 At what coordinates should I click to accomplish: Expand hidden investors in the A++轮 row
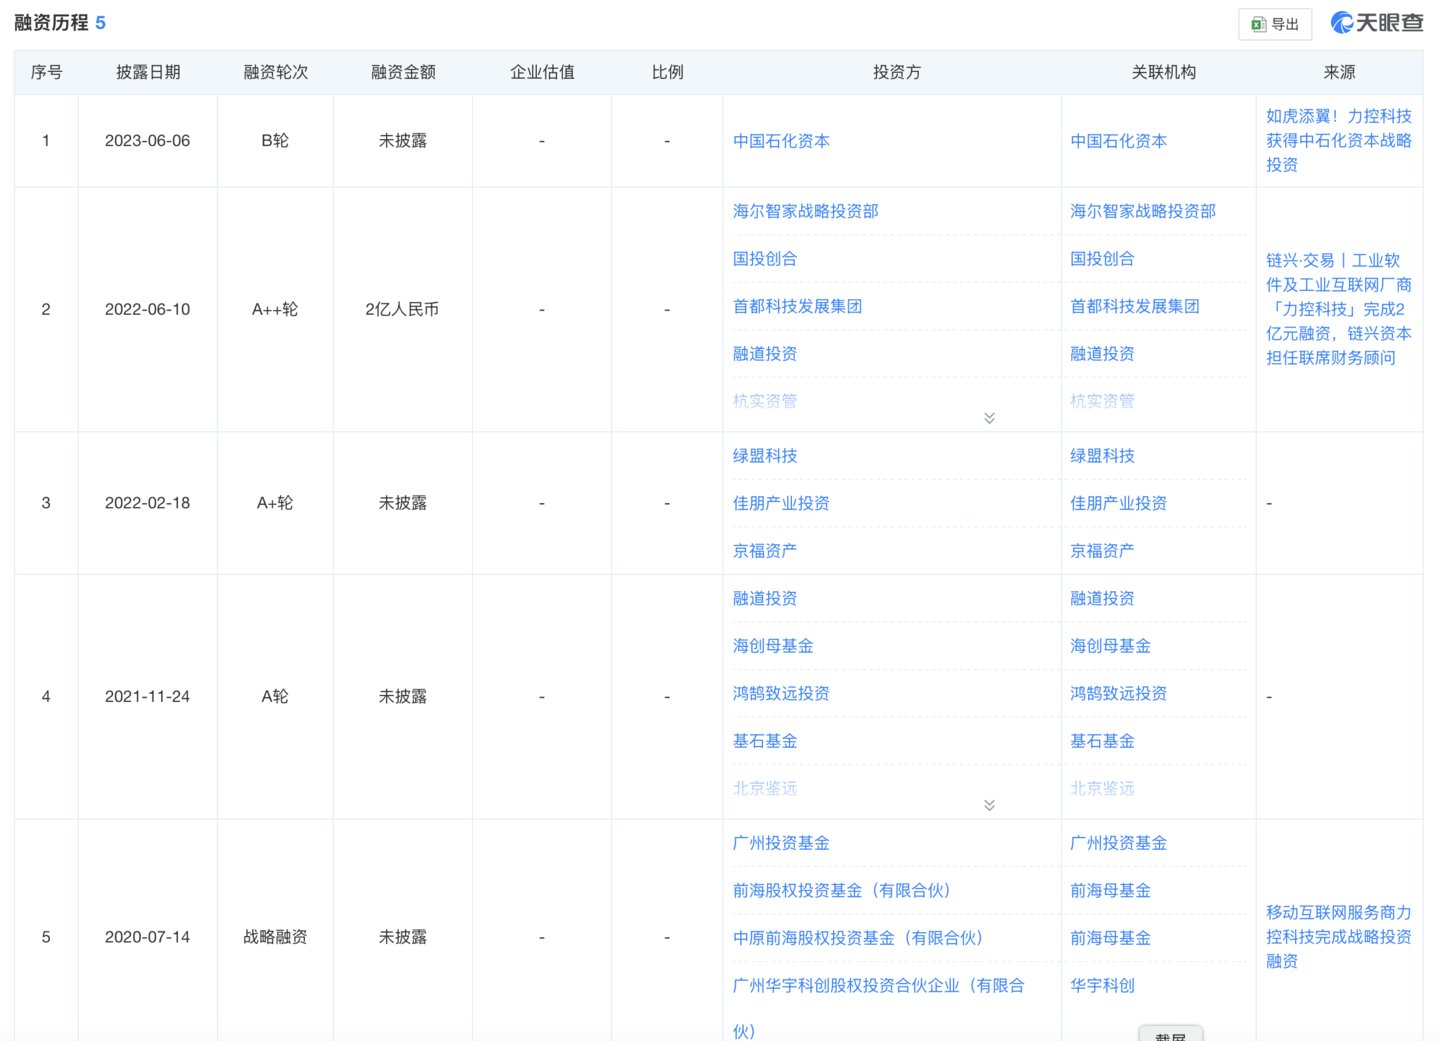(989, 417)
